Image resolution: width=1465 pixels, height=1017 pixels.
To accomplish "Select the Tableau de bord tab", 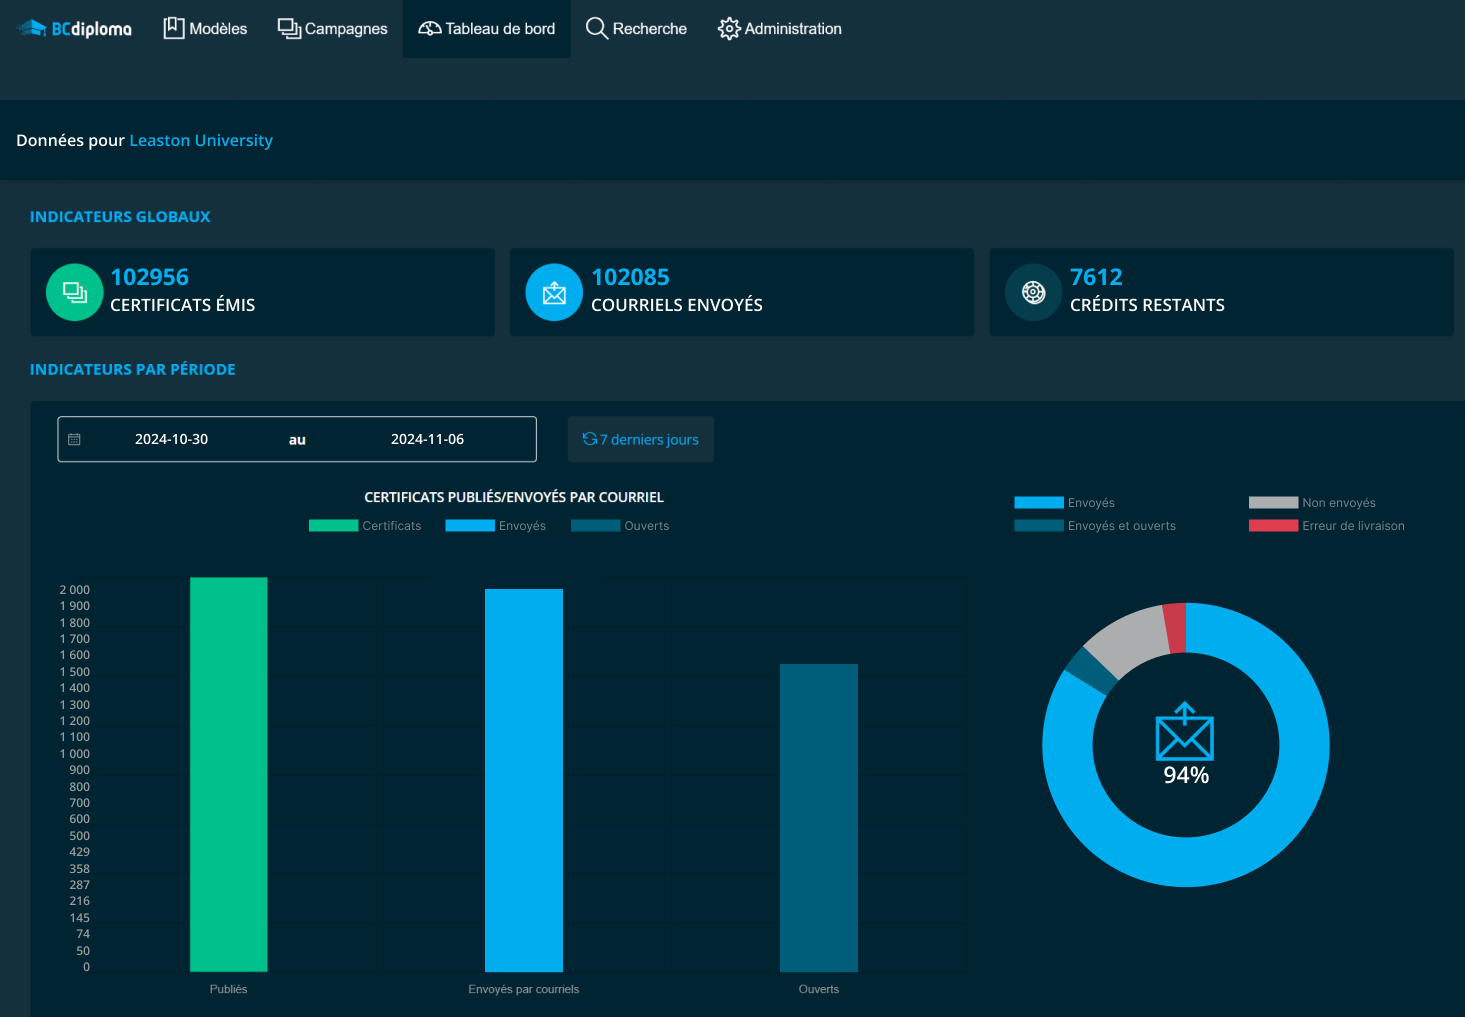I will (x=487, y=29).
